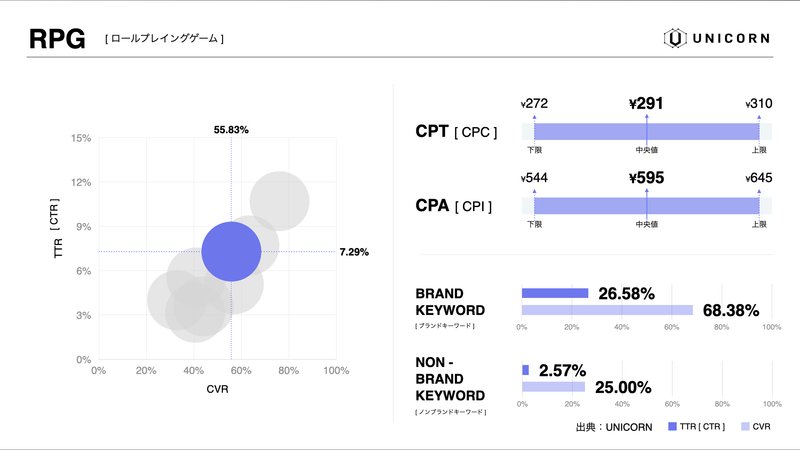Select the highlighted blue RPG bubble
800x450 pixels.
pos(231,252)
